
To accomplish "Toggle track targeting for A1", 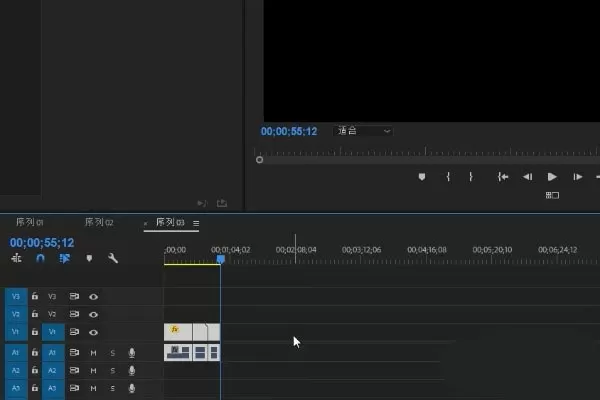I will (x=53, y=353).
